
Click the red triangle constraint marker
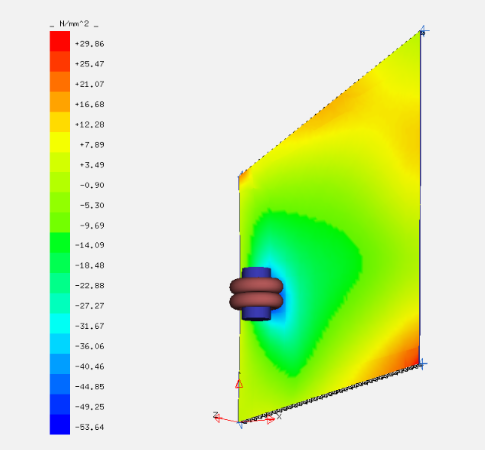(x=239, y=384)
